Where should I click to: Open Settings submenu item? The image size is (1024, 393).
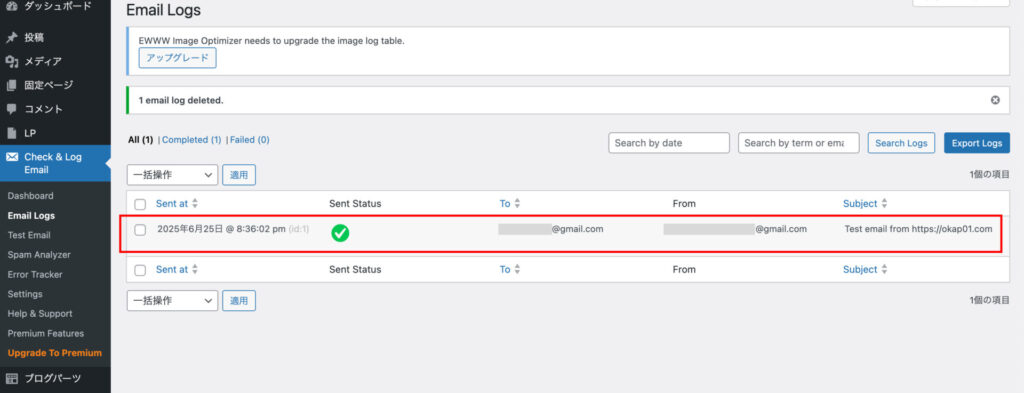tap(25, 294)
